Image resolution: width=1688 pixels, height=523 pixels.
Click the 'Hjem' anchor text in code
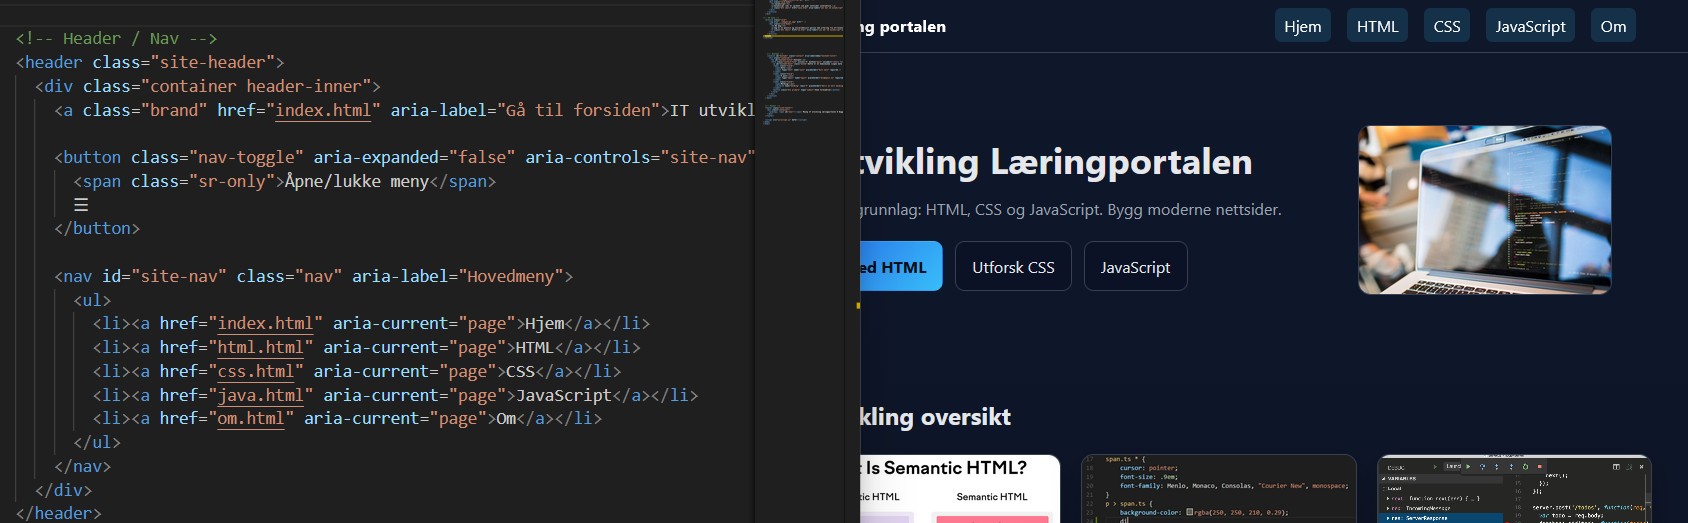point(545,323)
